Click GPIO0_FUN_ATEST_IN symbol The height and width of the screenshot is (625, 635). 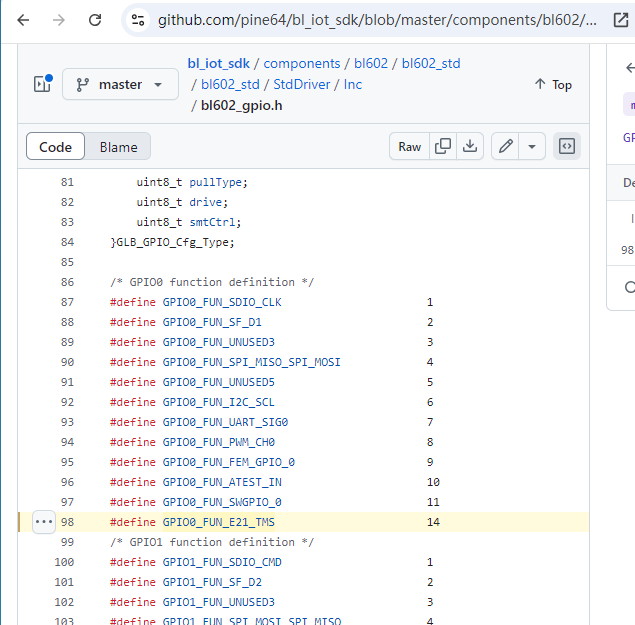pyautogui.click(x=222, y=482)
